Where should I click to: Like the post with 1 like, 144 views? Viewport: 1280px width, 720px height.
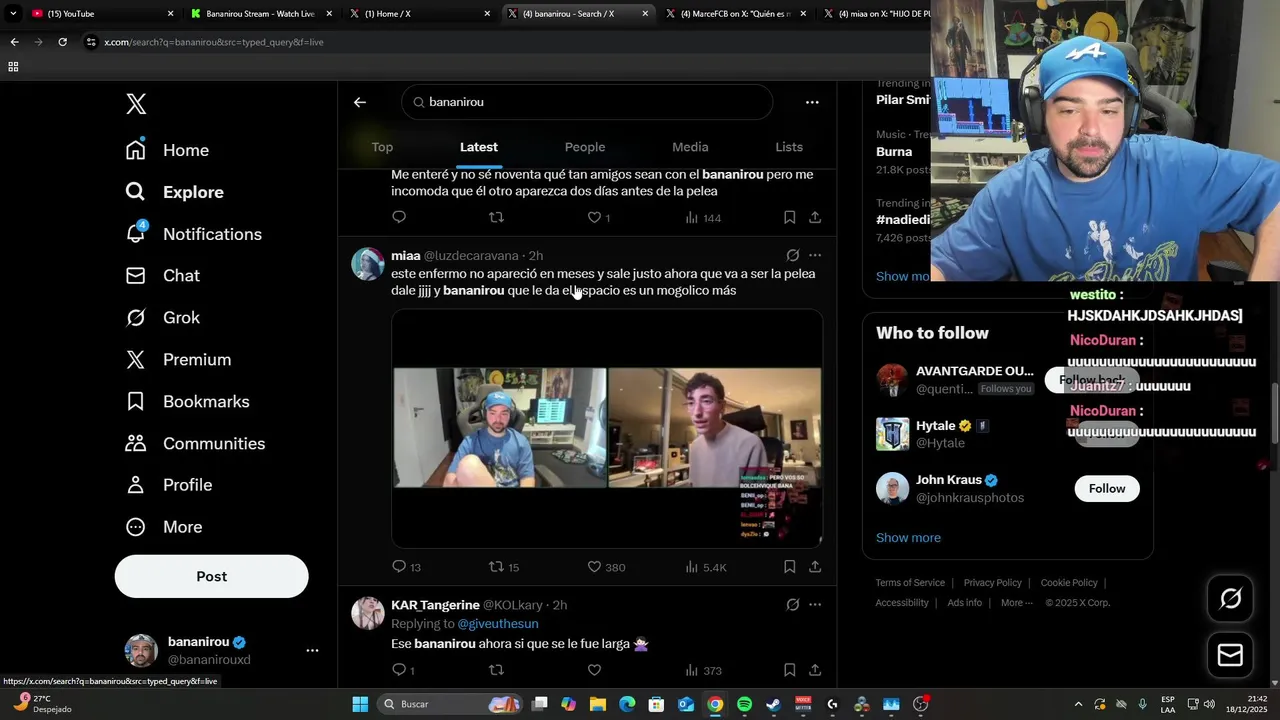[599, 217]
